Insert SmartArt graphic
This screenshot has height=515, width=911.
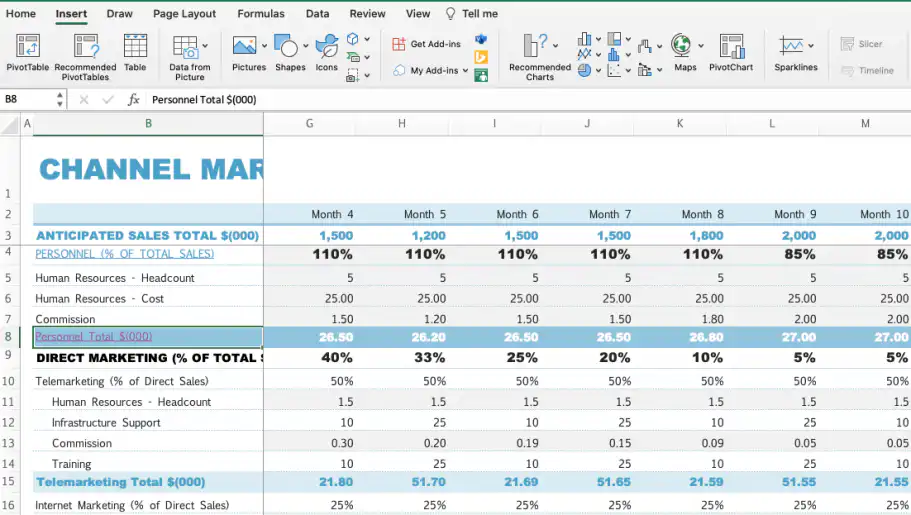353,57
